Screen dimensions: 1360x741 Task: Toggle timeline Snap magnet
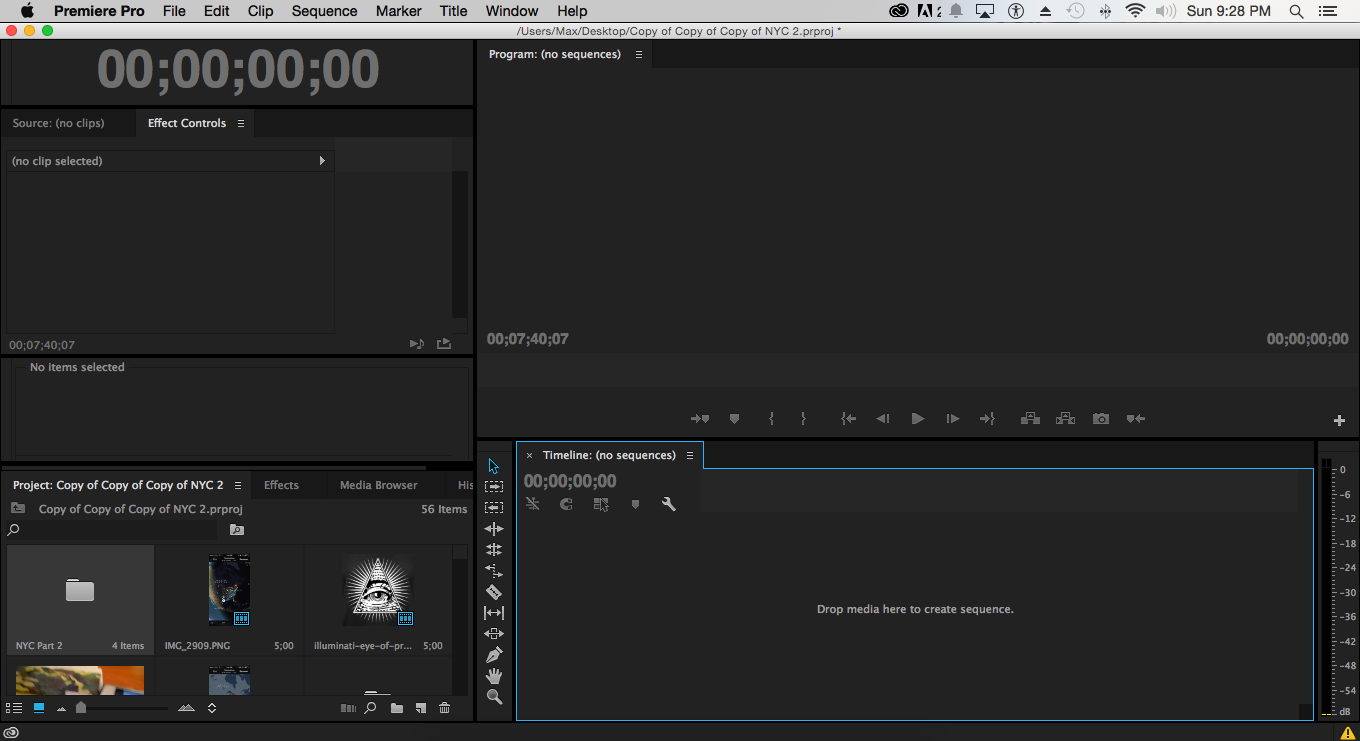coord(566,505)
